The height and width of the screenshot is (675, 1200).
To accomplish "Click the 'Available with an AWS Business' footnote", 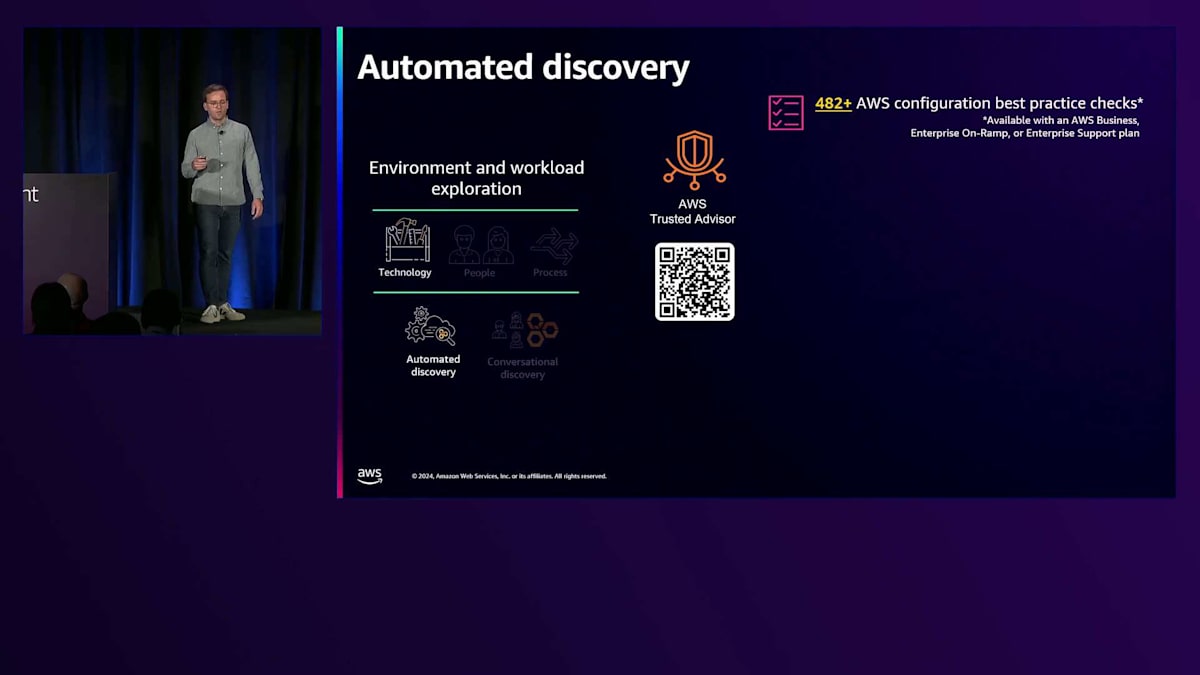I will [x=1061, y=120].
